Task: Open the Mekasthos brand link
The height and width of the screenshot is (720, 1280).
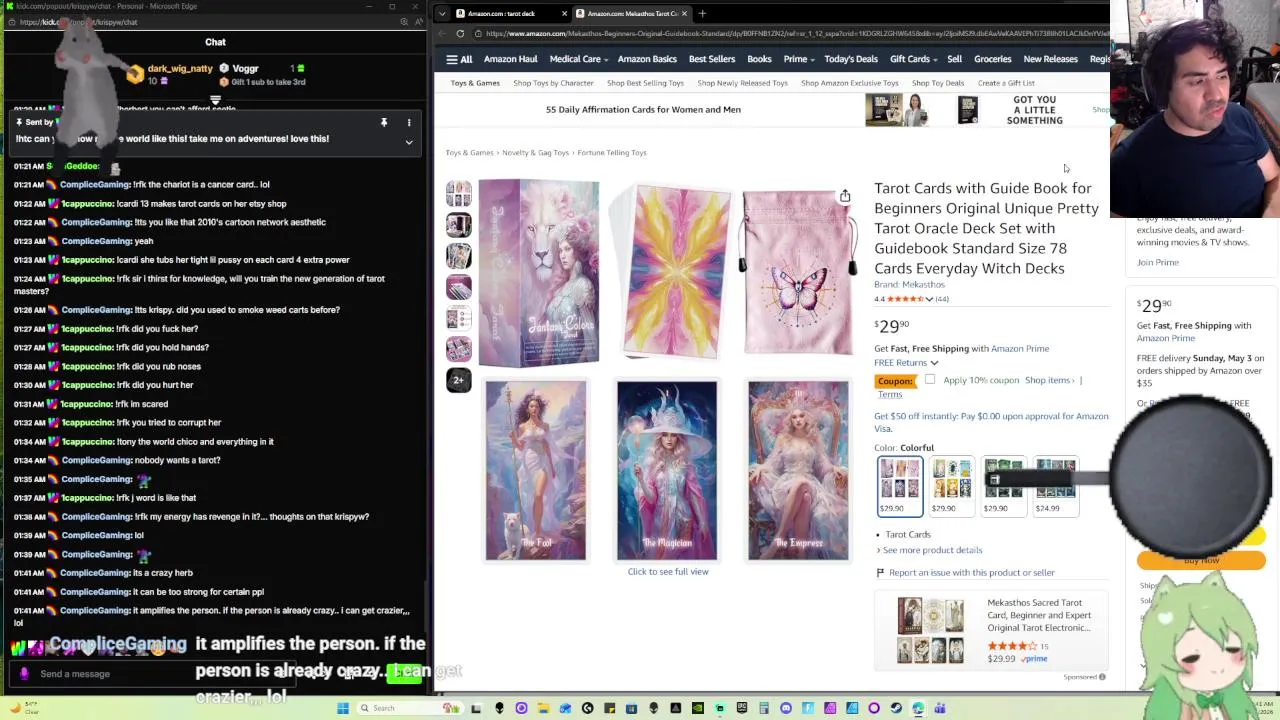Action: (909, 285)
